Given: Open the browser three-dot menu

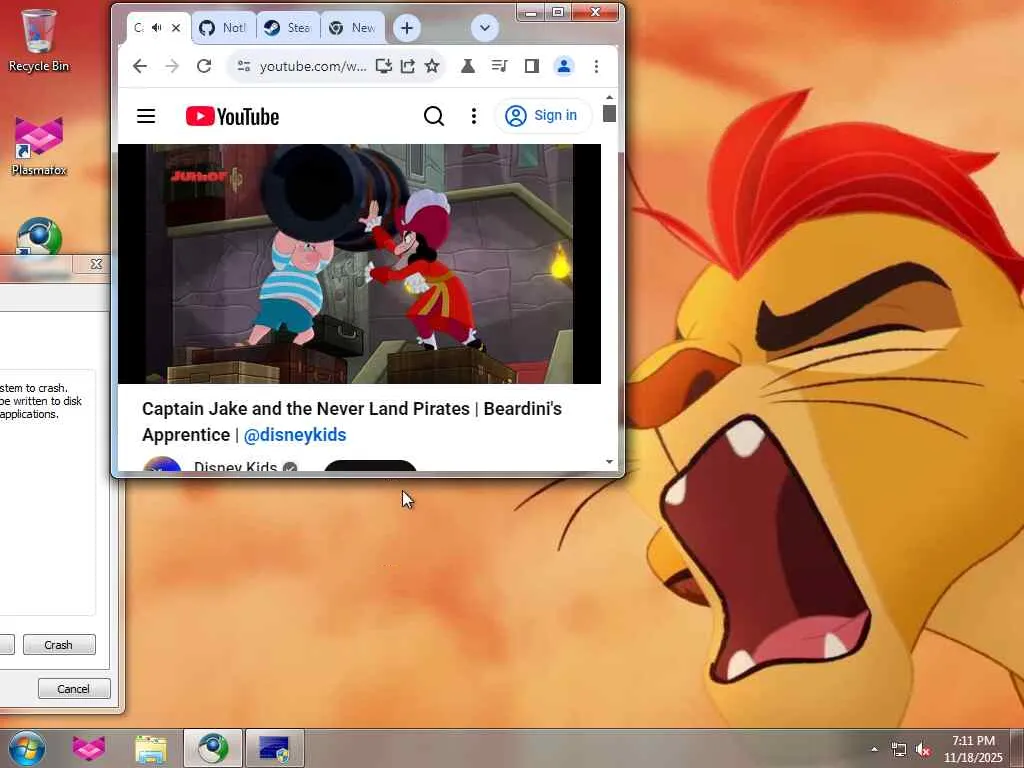Looking at the screenshot, I should pyautogui.click(x=596, y=66).
